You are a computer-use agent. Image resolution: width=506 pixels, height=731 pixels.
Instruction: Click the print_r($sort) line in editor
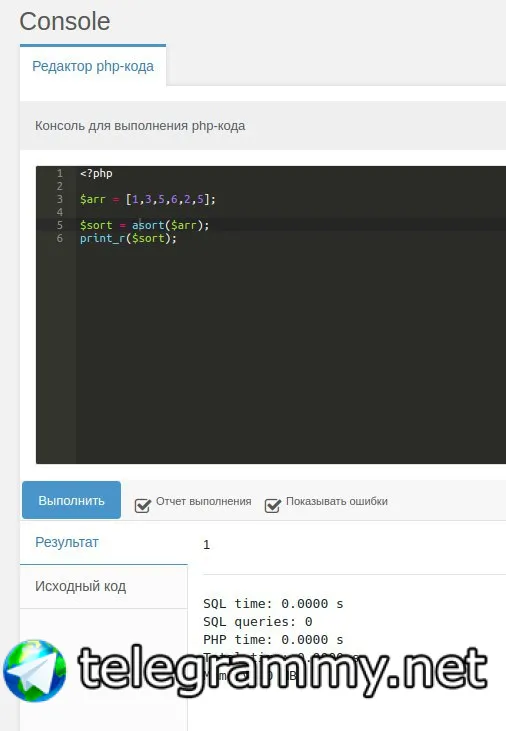(x=128, y=239)
